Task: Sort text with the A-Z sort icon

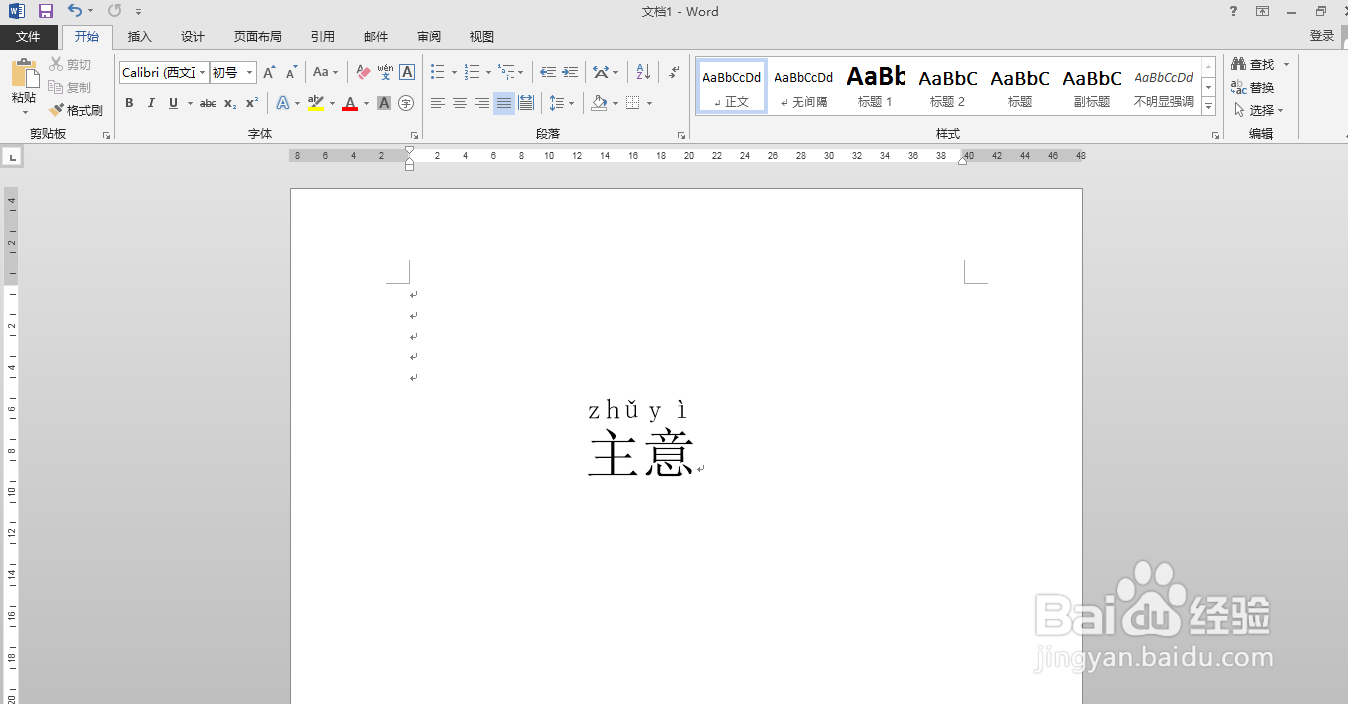Action: click(643, 72)
